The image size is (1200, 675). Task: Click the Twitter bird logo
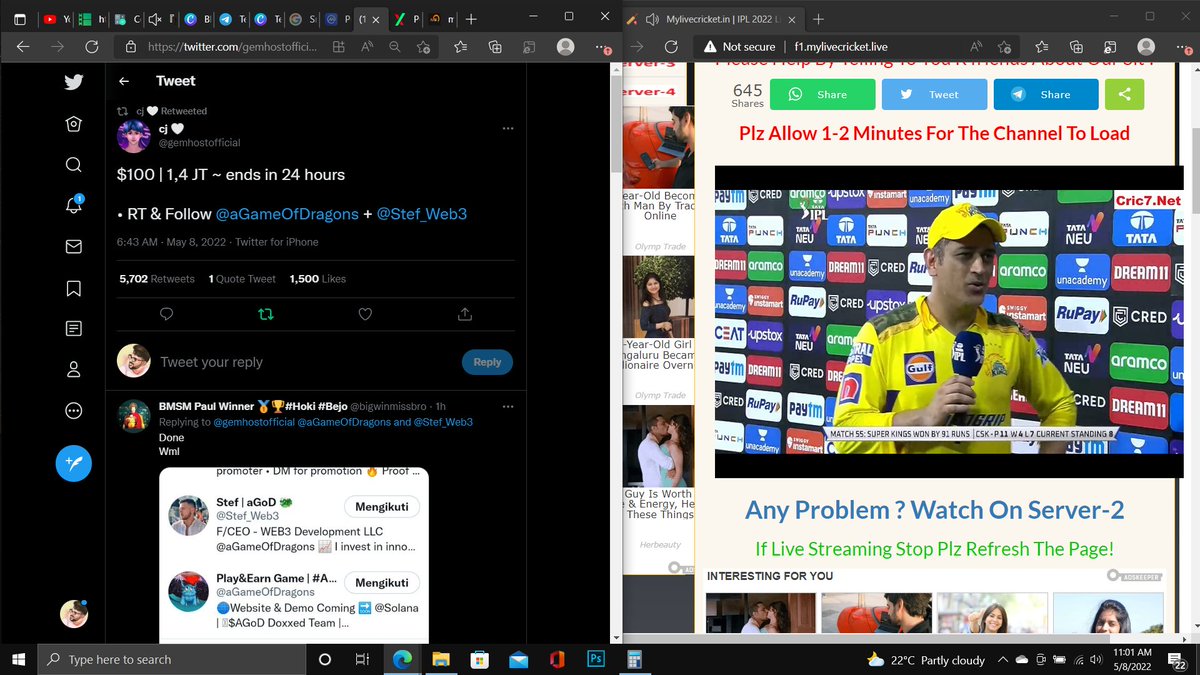[x=73, y=82]
